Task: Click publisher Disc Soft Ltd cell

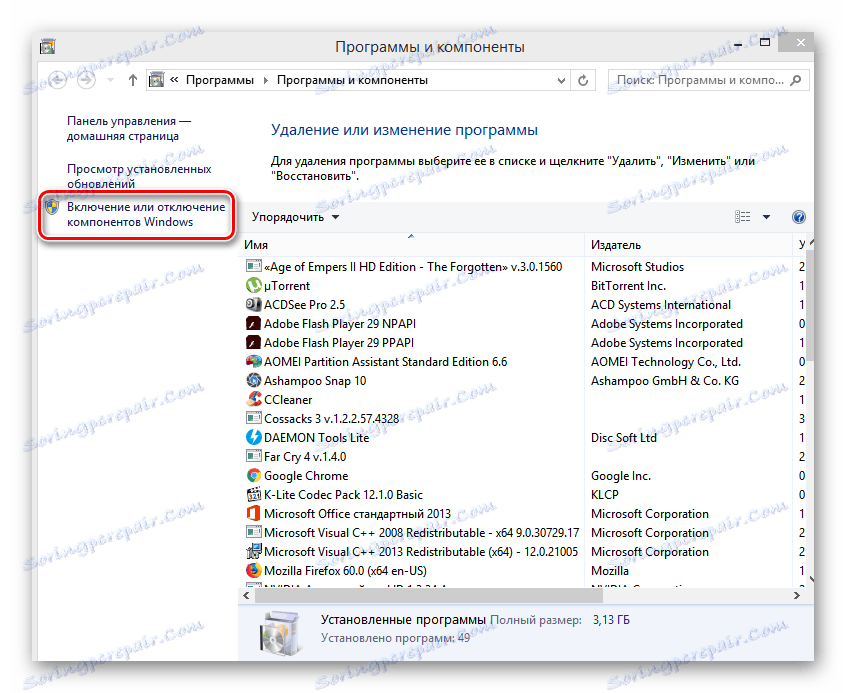Action: pyautogui.click(x=624, y=437)
